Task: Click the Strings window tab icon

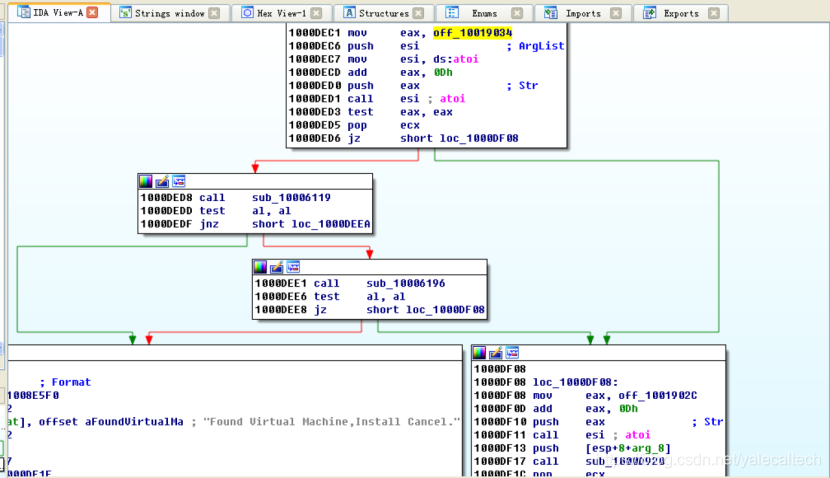Action: click(125, 13)
